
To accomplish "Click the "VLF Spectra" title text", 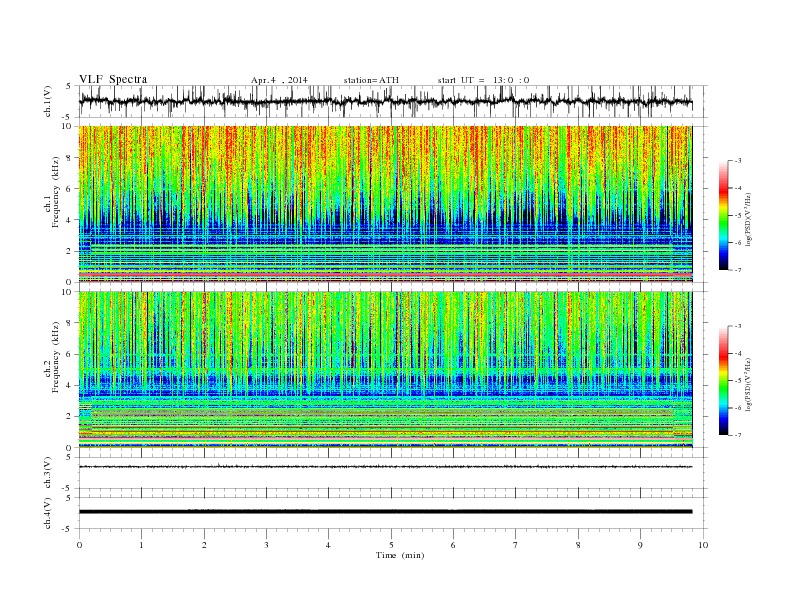I will point(113,79).
